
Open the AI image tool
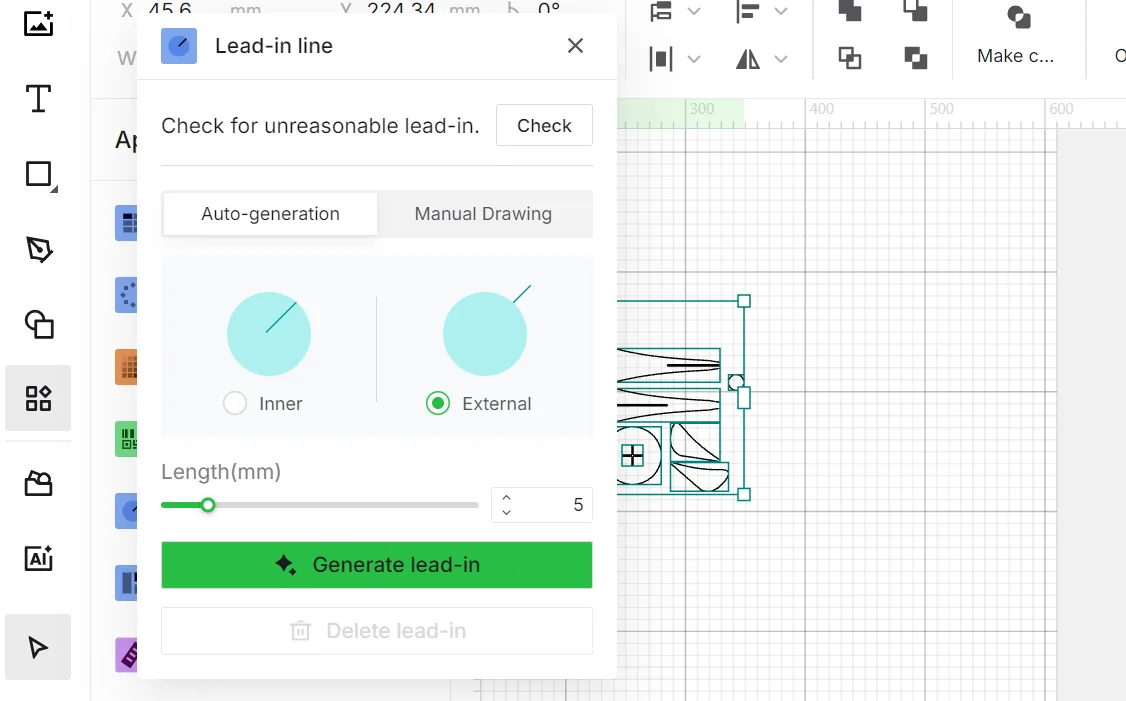tap(38, 558)
